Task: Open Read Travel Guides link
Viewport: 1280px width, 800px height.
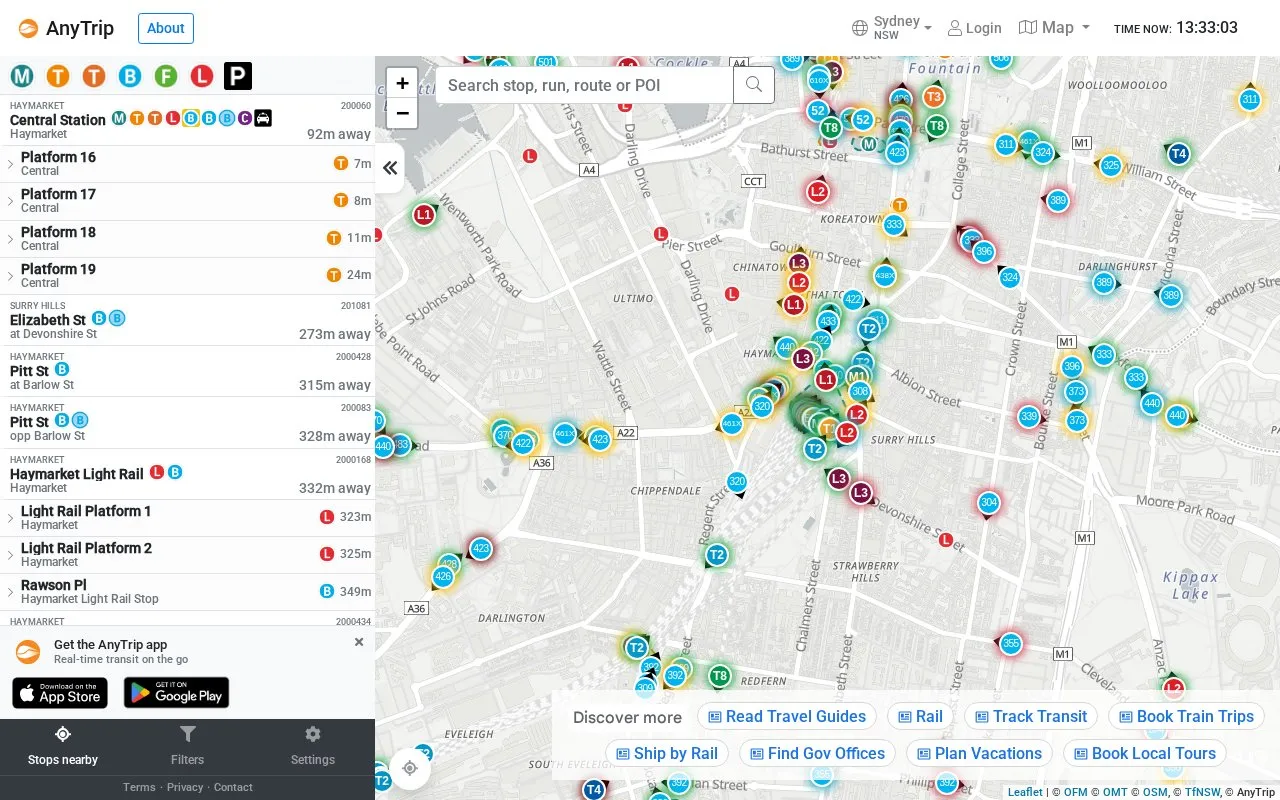Action: click(787, 716)
